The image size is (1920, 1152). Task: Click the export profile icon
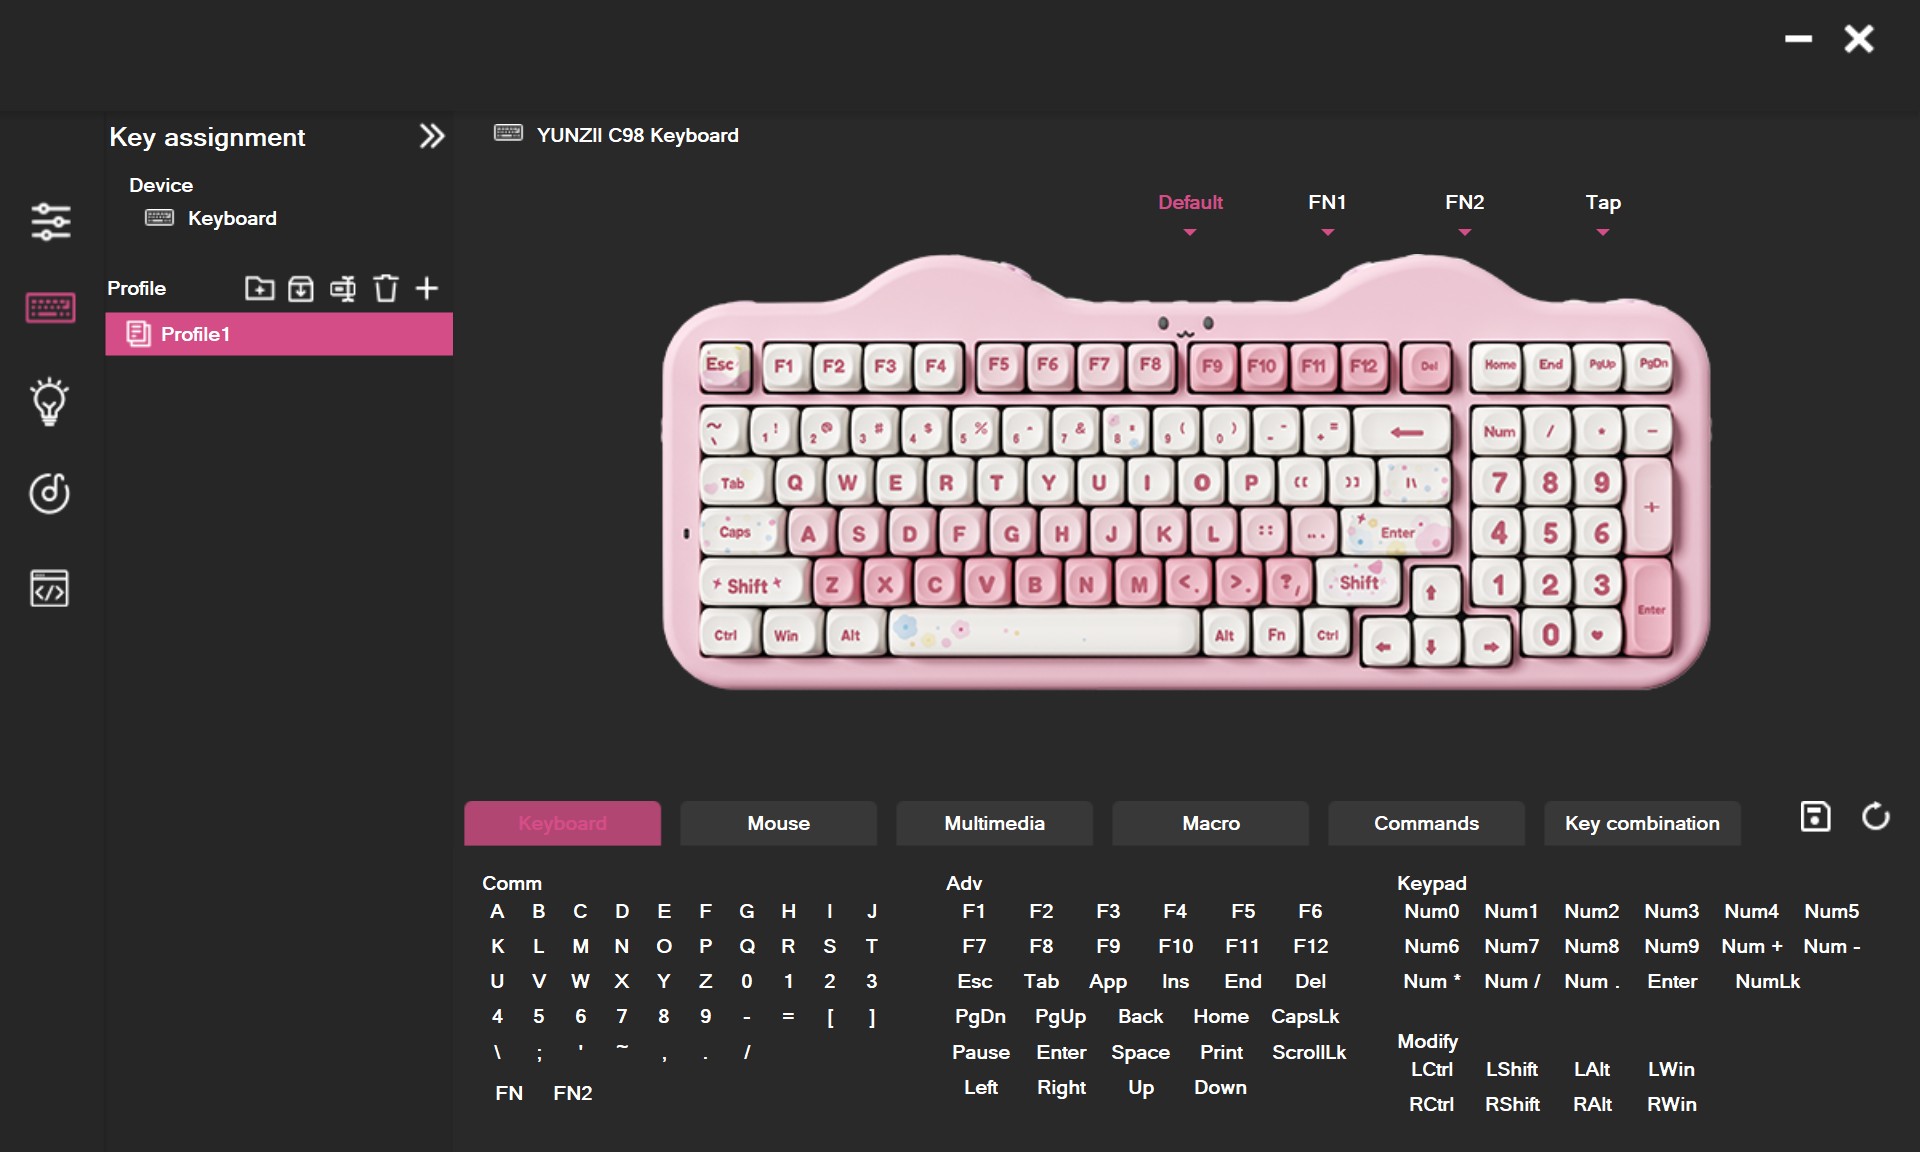(x=301, y=288)
